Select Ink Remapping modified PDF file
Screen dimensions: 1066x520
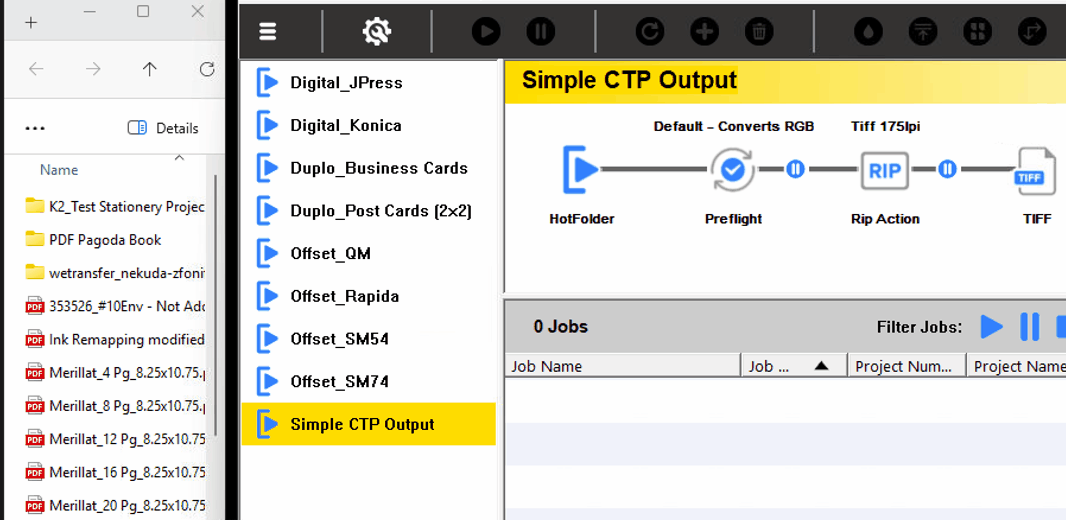click(x=115, y=339)
